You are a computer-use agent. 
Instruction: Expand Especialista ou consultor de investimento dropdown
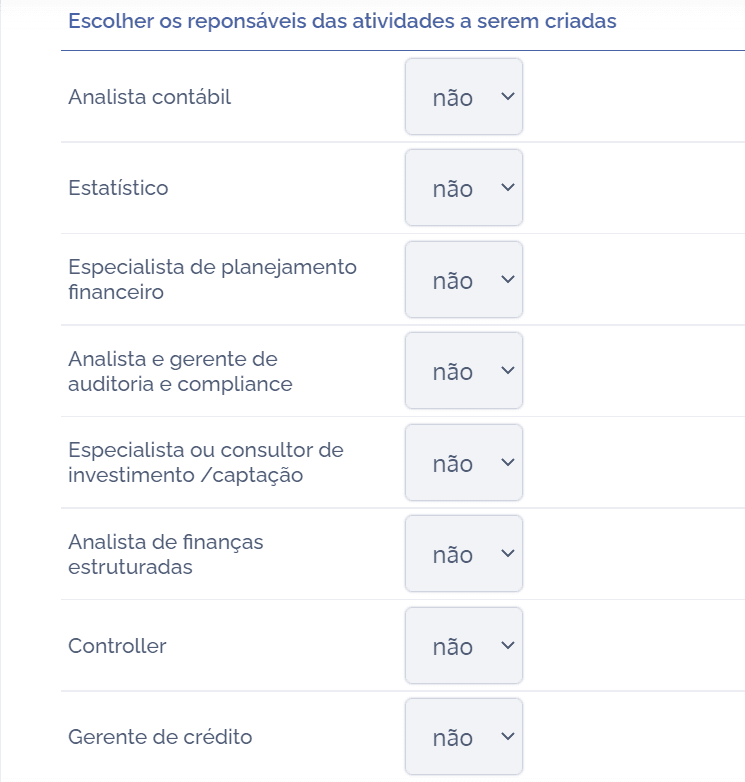[x=463, y=463]
